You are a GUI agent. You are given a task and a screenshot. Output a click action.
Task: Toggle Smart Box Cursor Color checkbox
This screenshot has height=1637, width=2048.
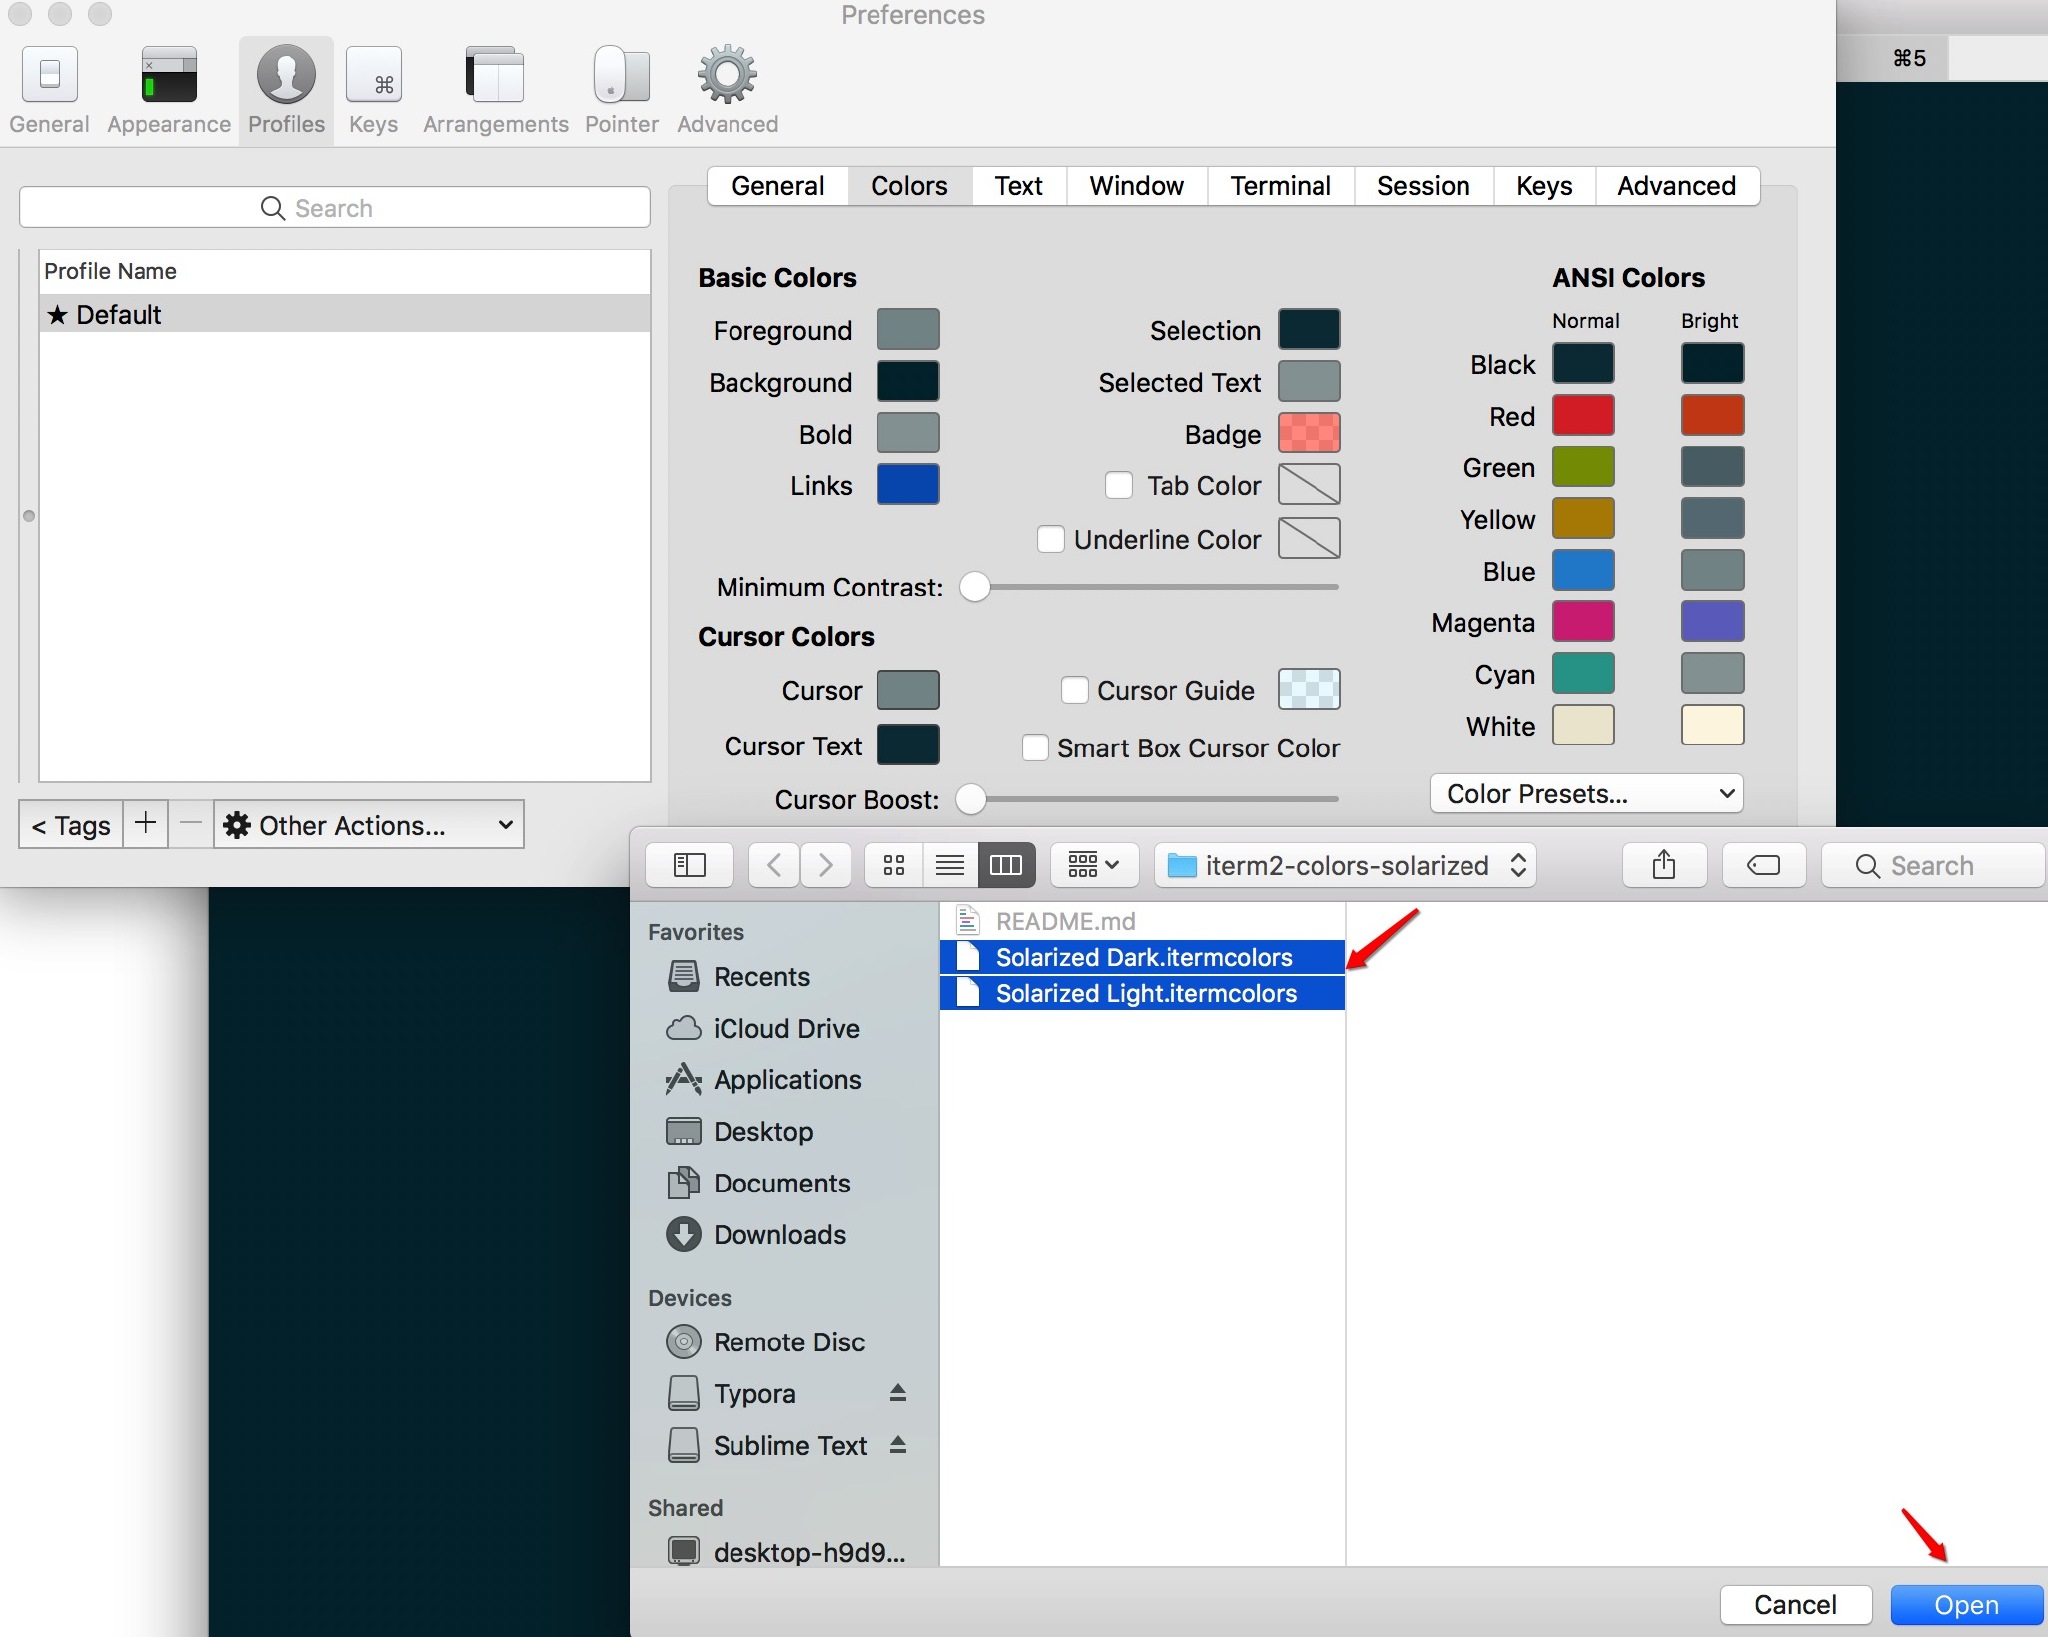(1035, 748)
